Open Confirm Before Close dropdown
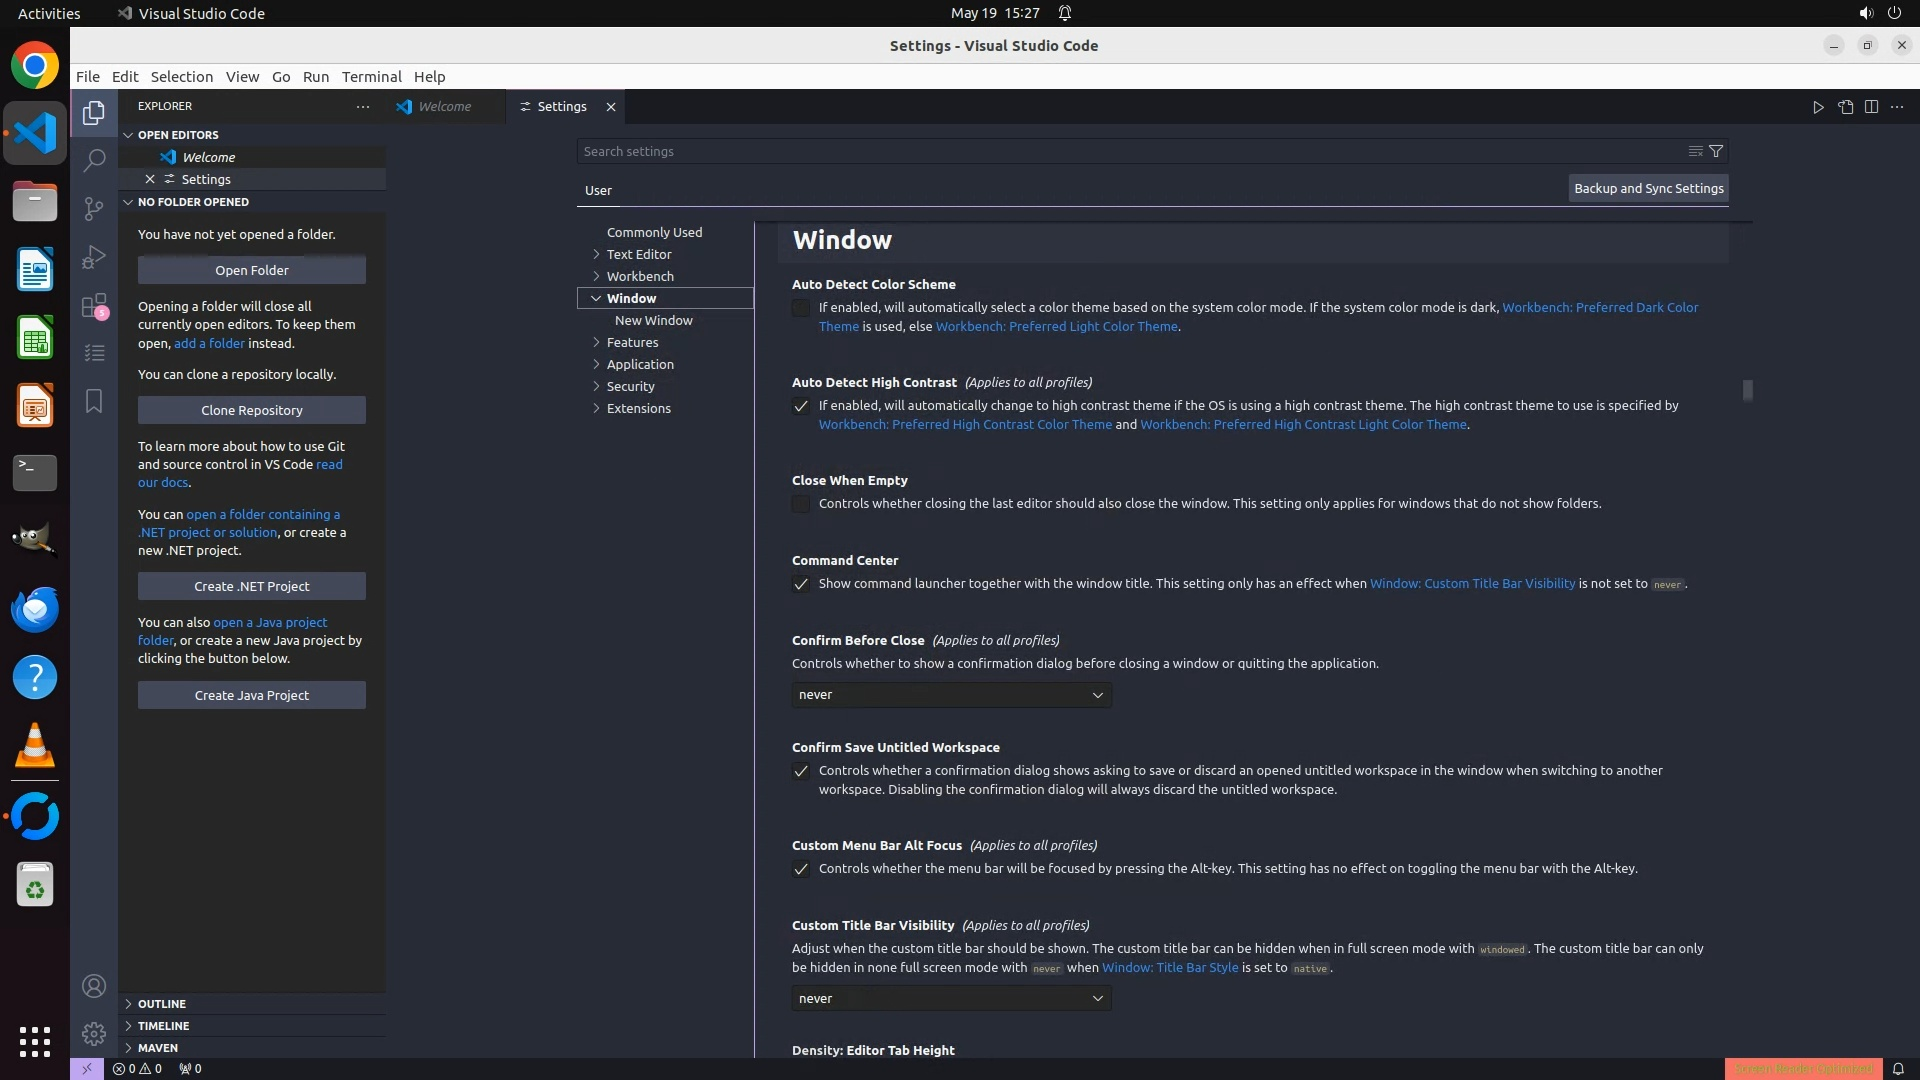Screen dimensions: 1920x1080 (951, 695)
